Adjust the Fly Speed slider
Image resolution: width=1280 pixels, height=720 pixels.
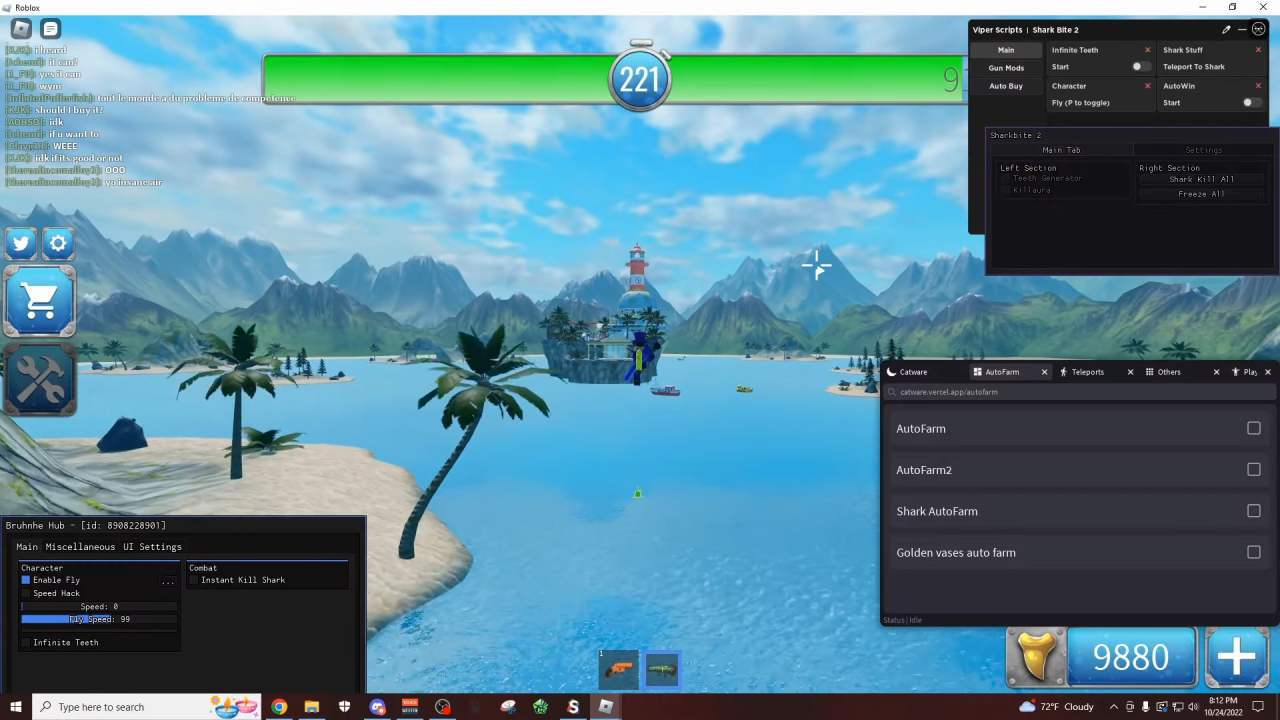click(x=99, y=620)
